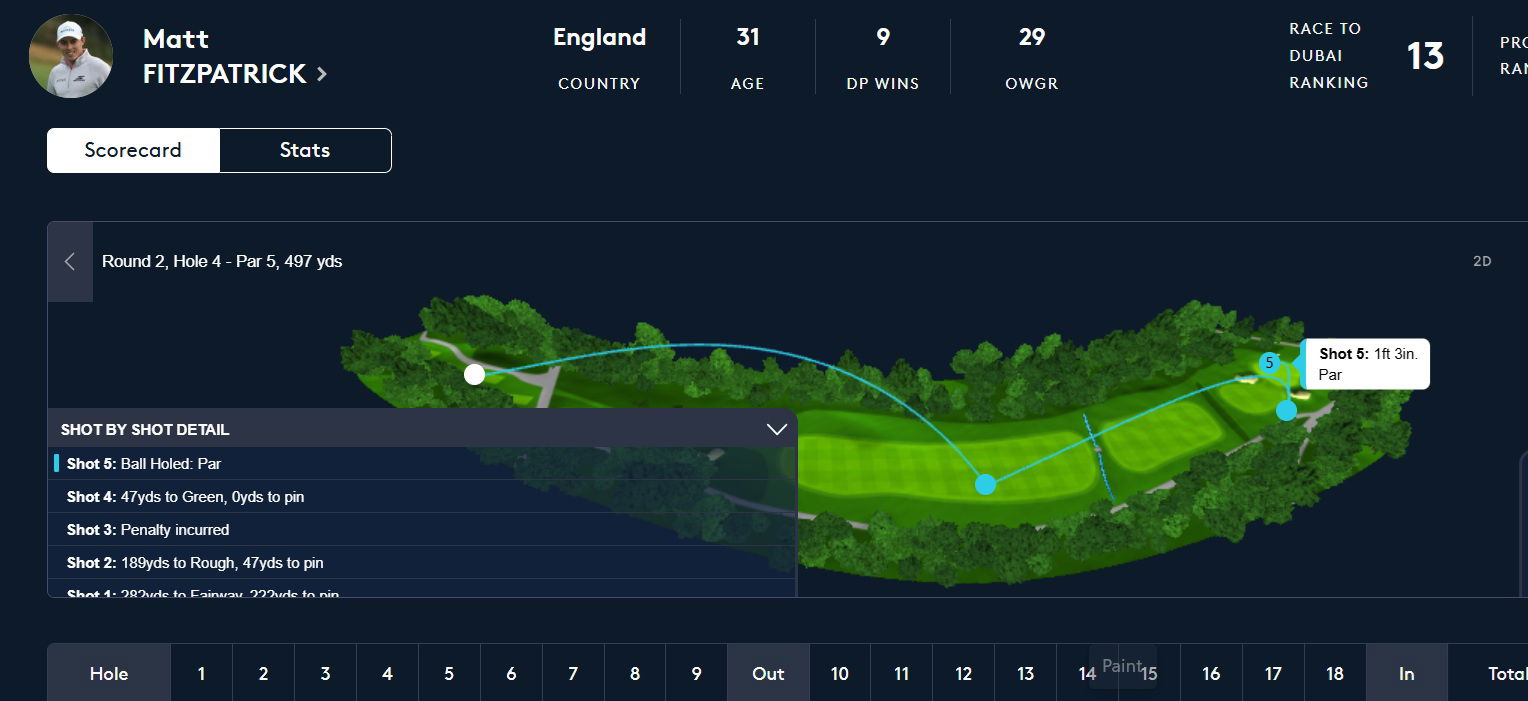The height and width of the screenshot is (701, 1528).
Task: Open Matt Fitzpatrick's profile photo
Action: point(71,56)
